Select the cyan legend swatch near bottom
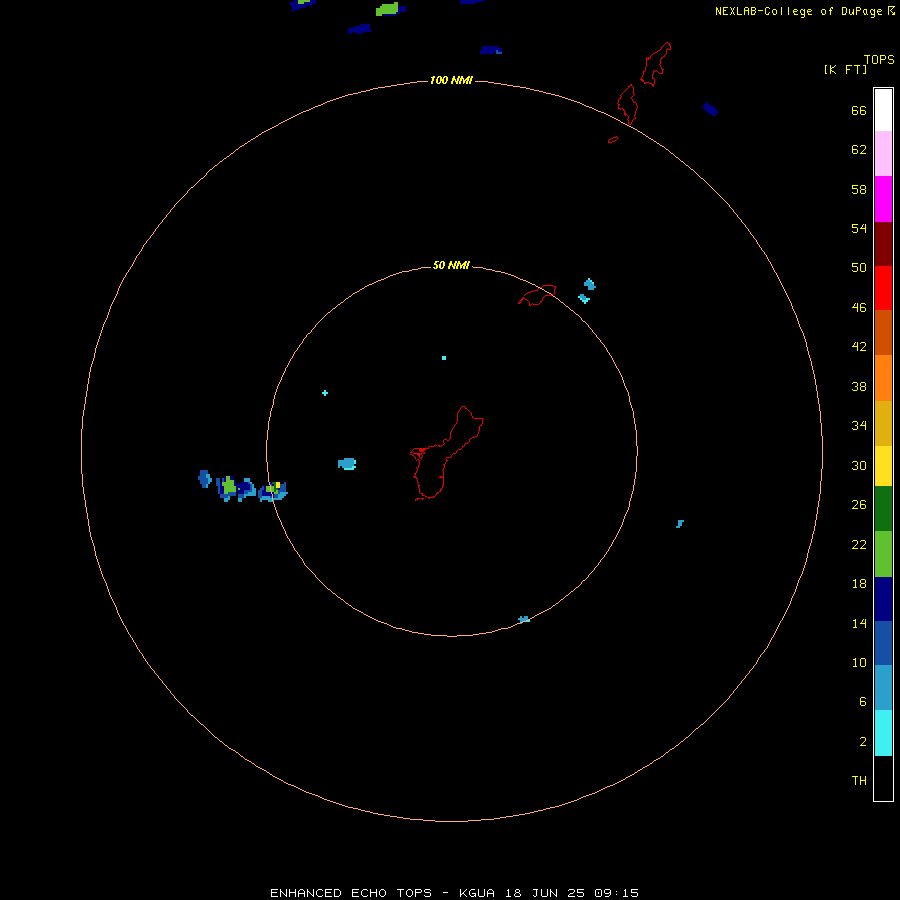This screenshot has height=900, width=900. pos(883,733)
